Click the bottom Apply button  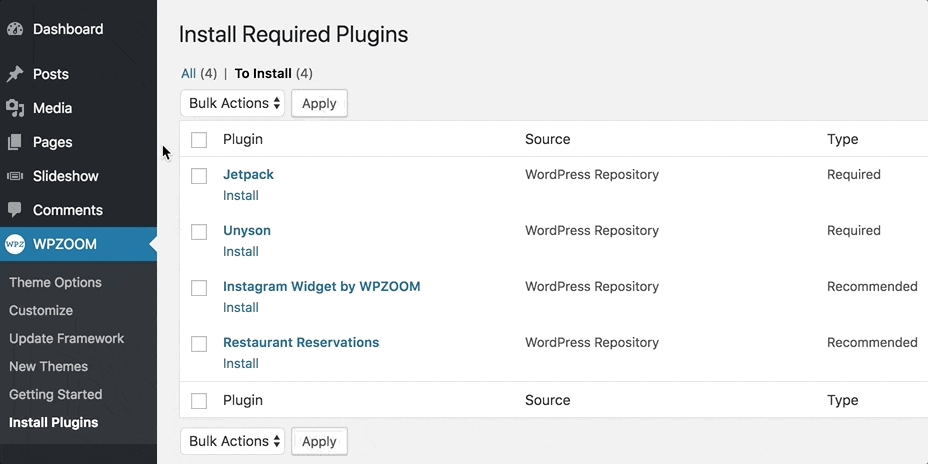[319, 442]
